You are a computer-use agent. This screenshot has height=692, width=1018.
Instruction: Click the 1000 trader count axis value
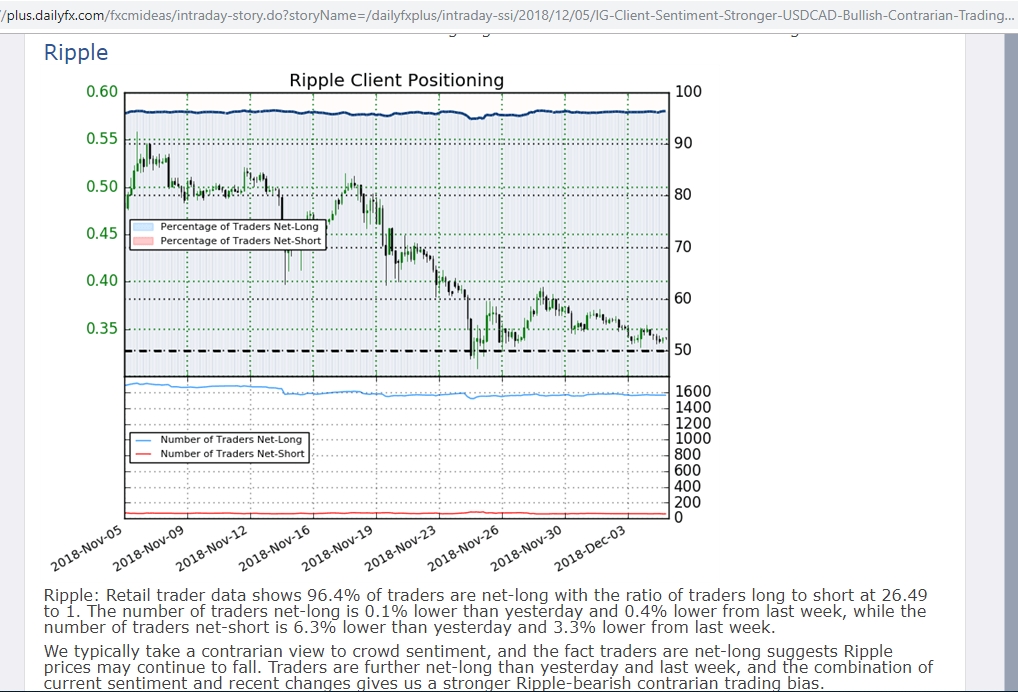[x=693, y=439]
